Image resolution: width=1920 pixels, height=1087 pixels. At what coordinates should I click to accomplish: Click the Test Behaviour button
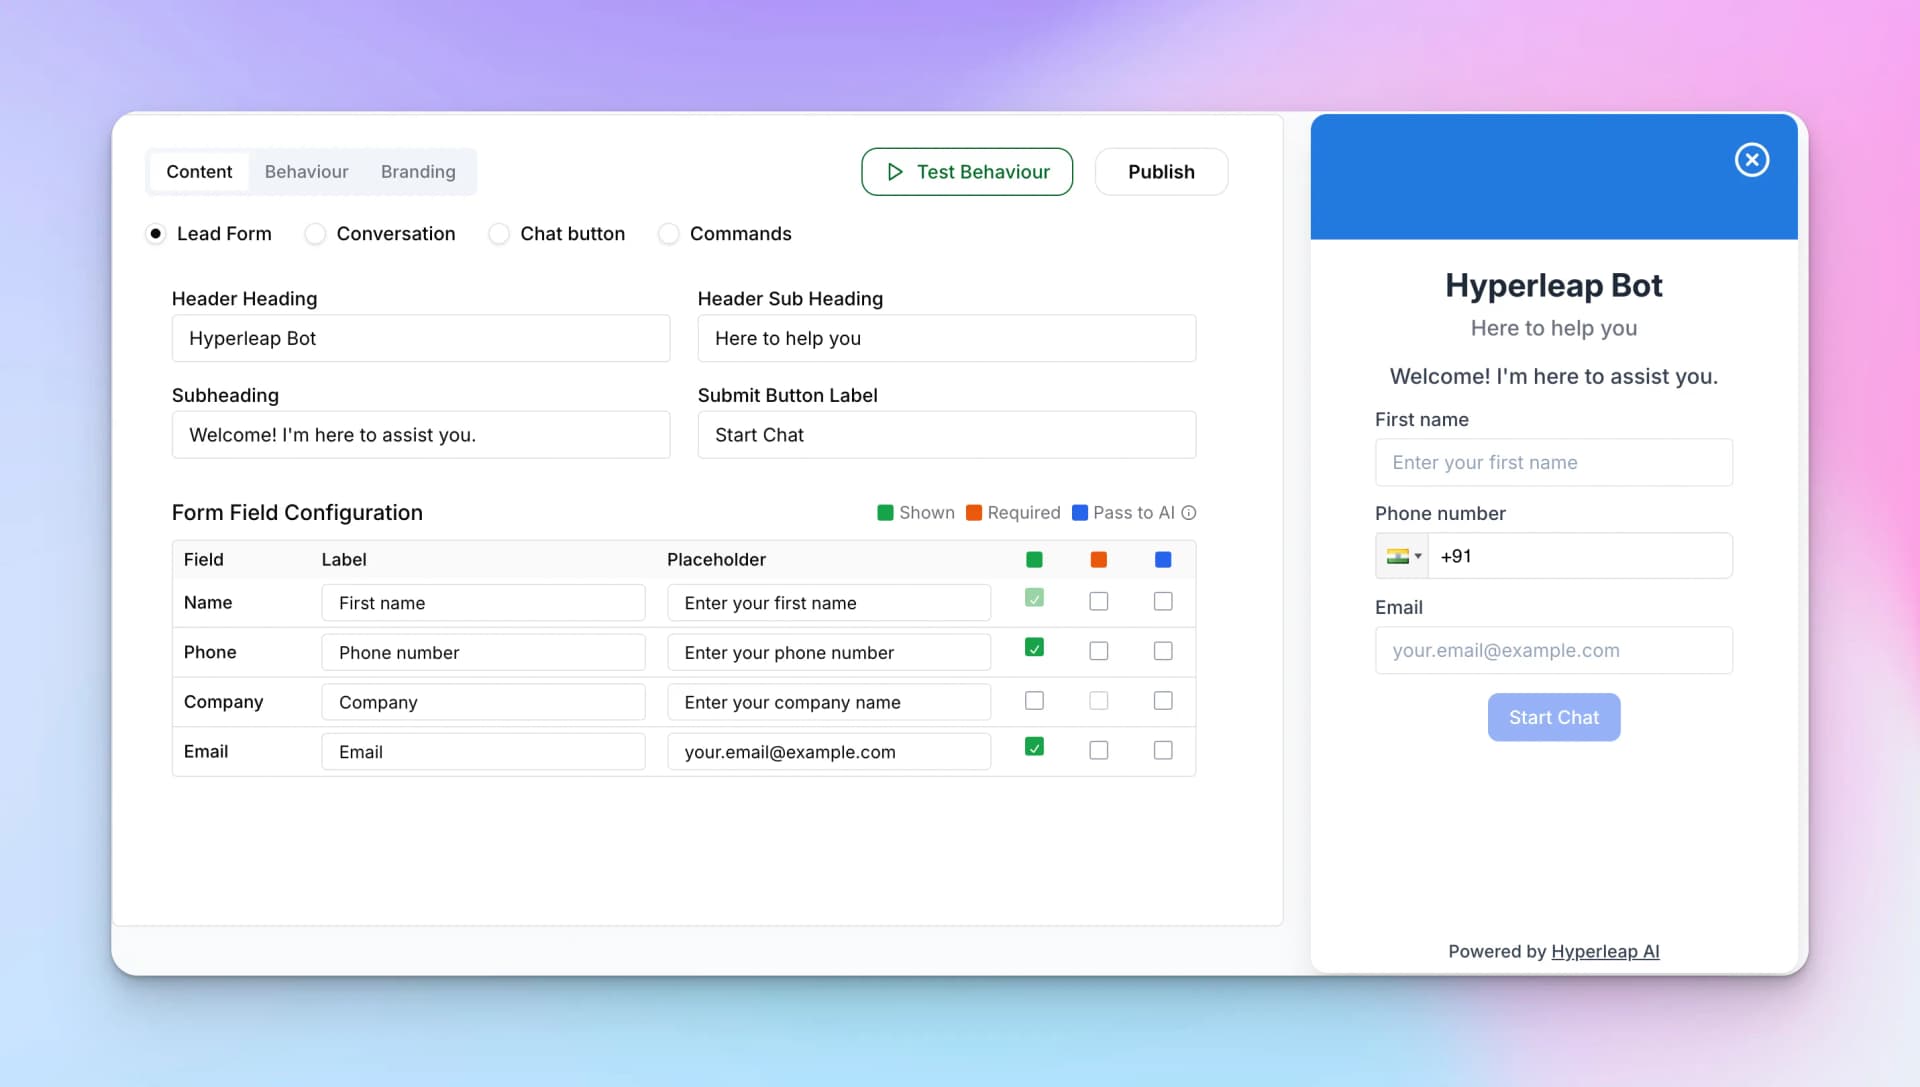pos(966,172)
